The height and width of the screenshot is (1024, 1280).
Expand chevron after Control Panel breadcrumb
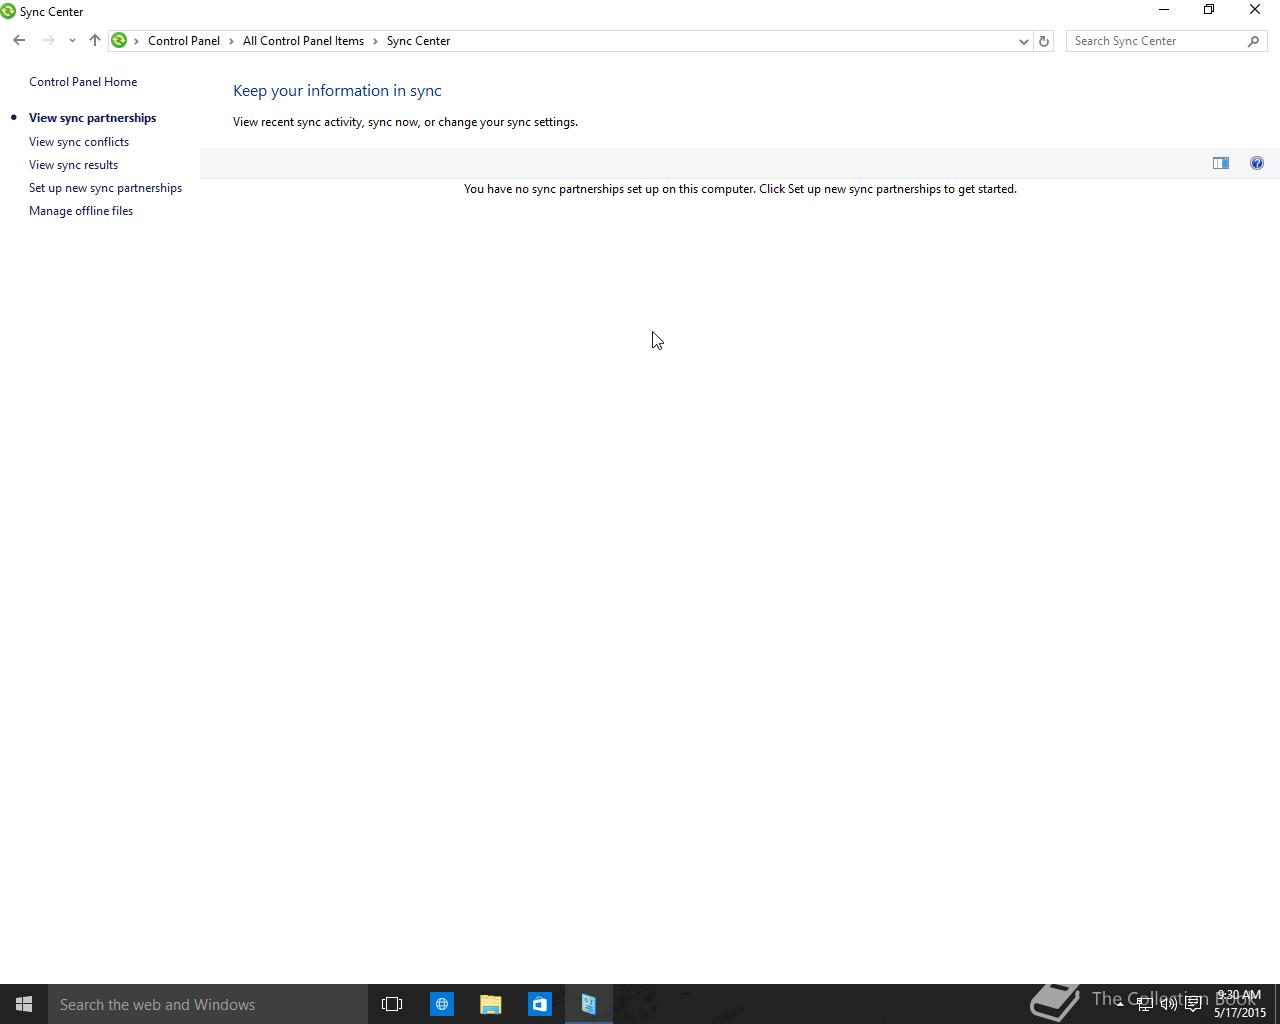click(x=231, y=41)
